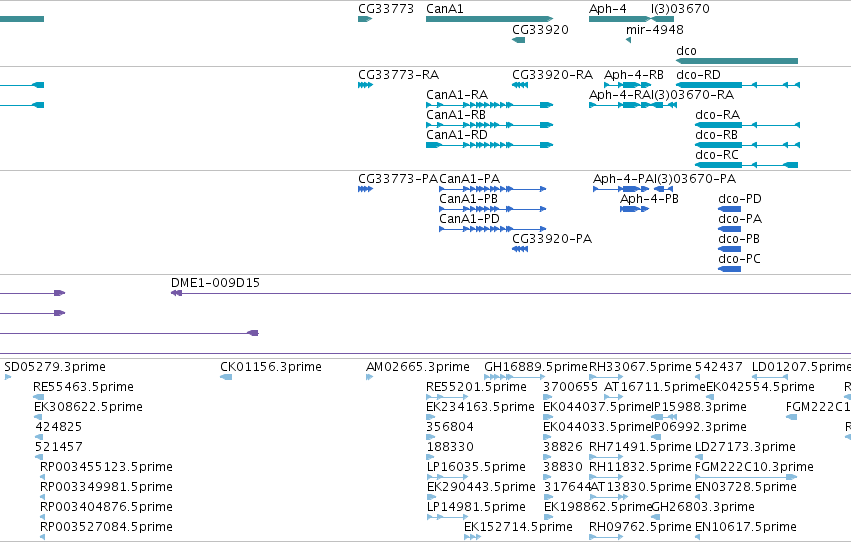
Task: Click feature 188330
Action: [x=430, y=457]
